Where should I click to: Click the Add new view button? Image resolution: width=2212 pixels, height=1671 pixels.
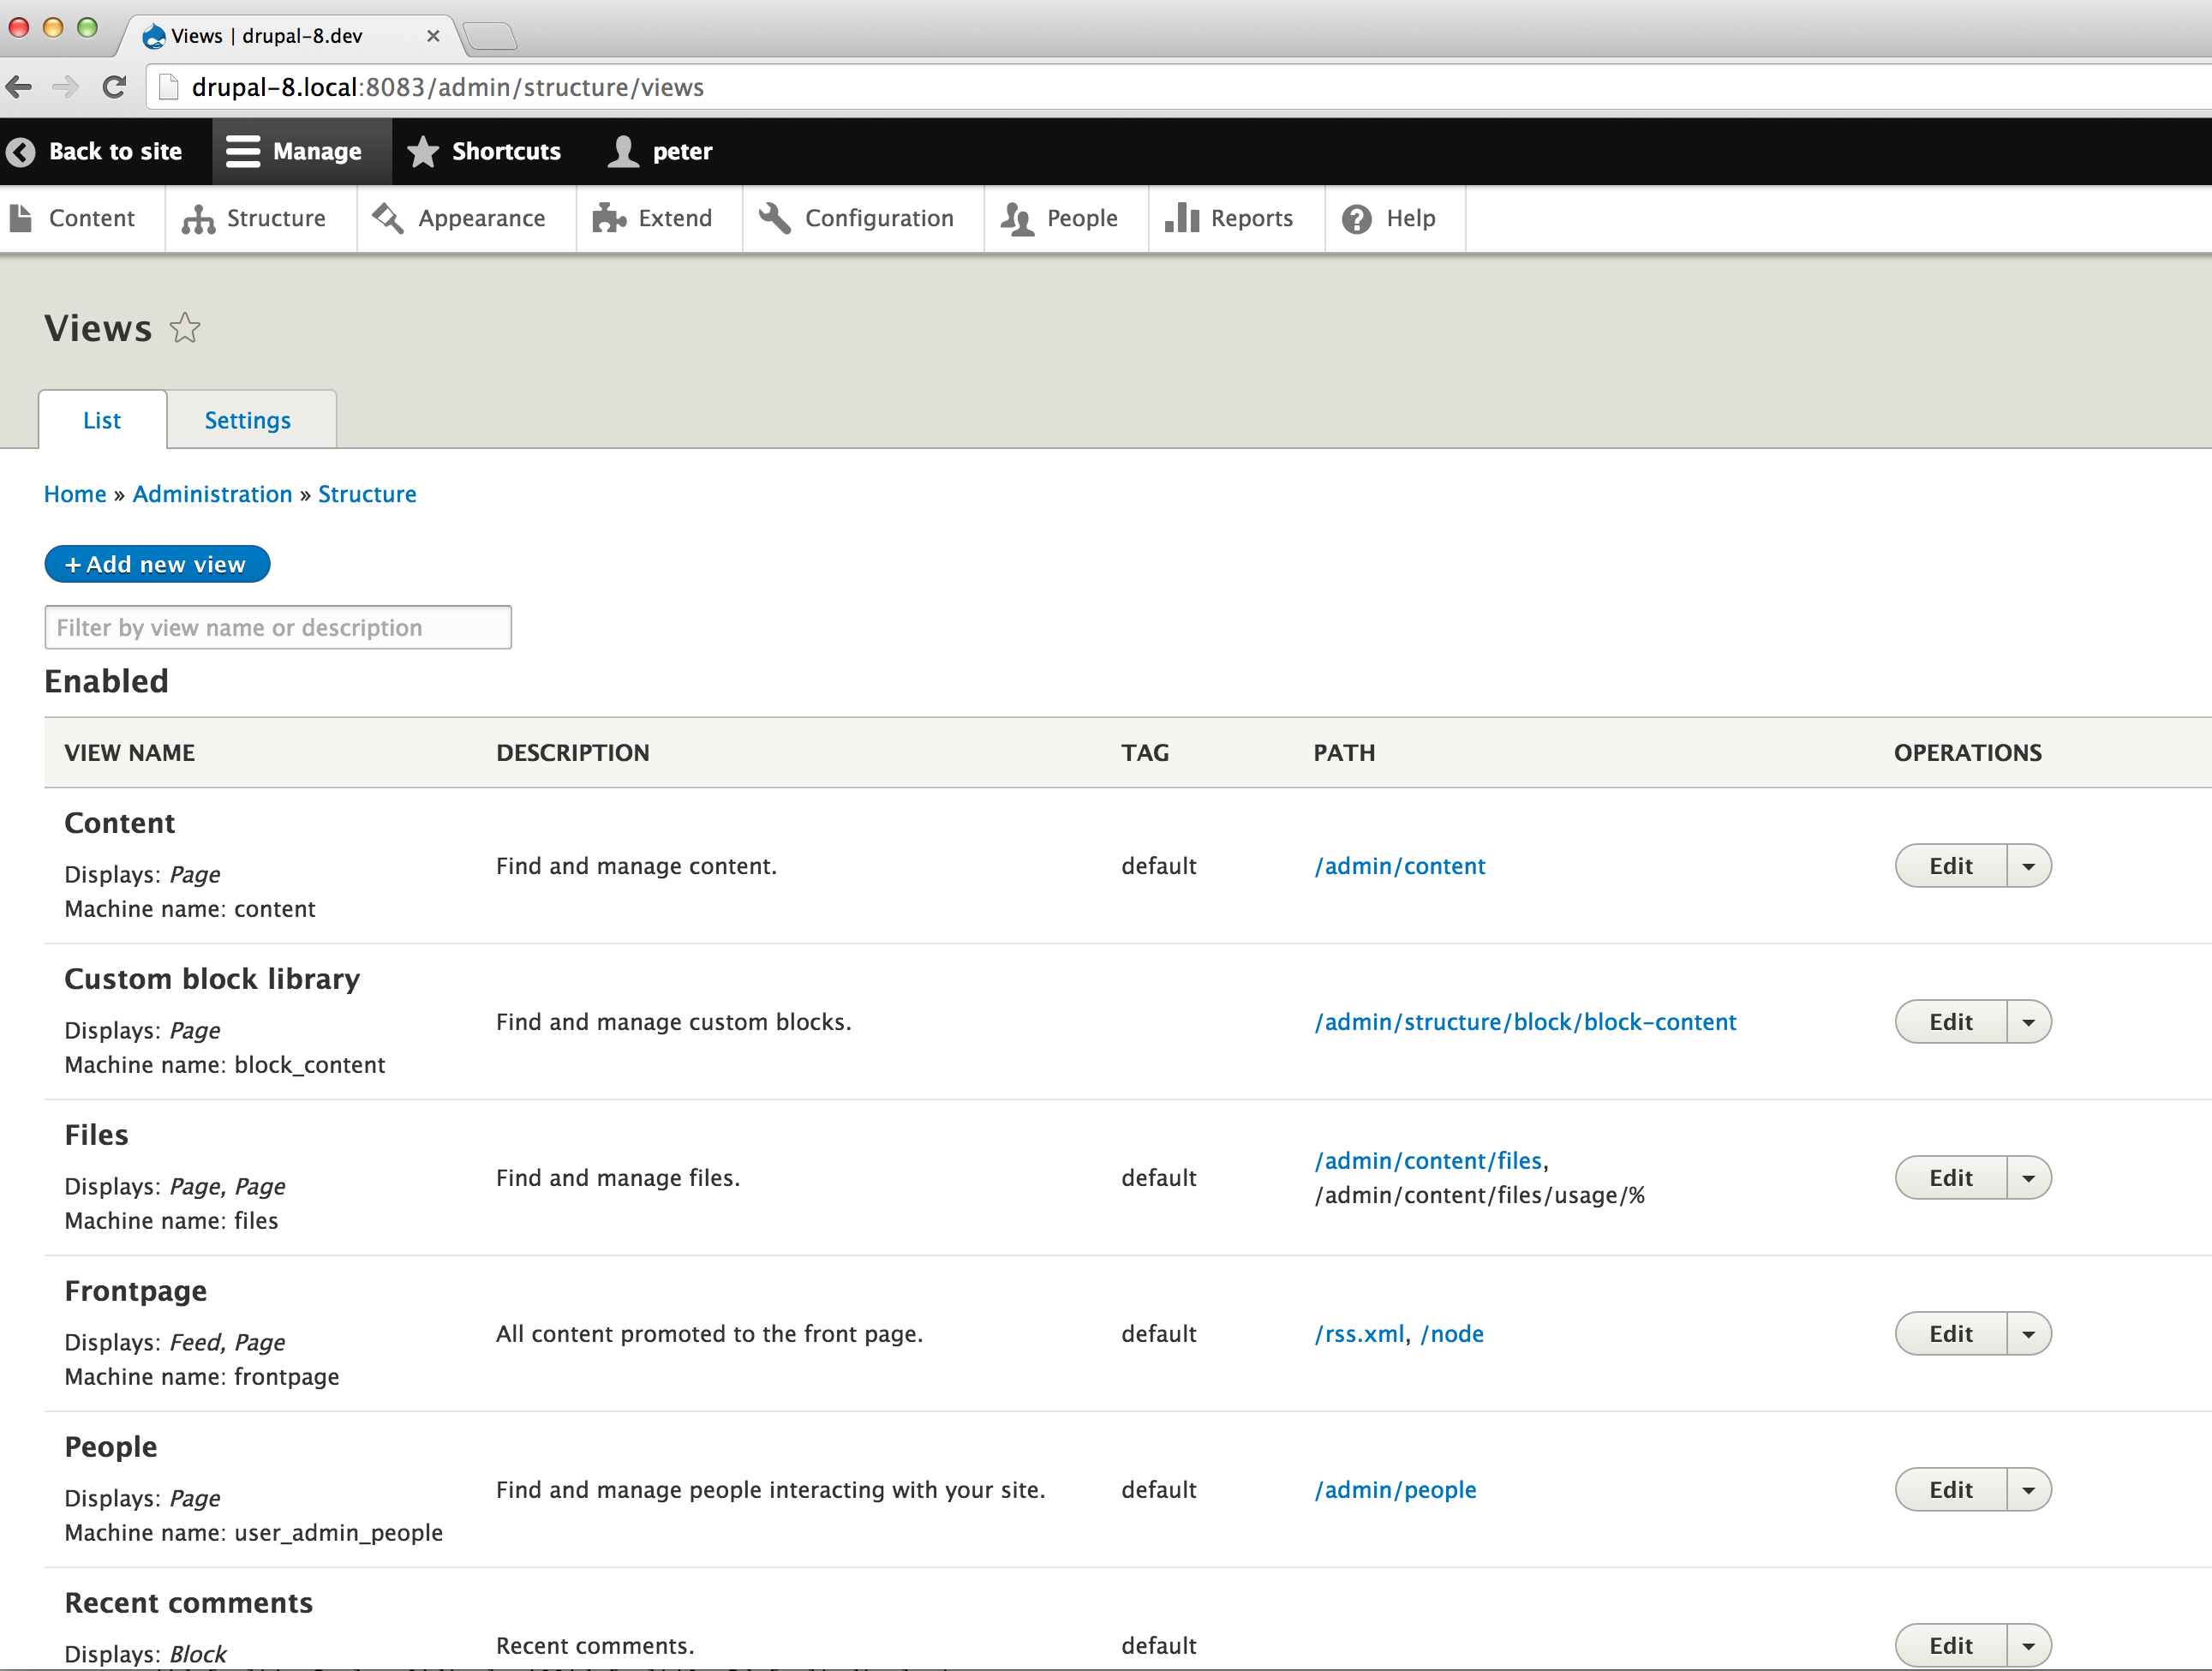(x=157, y=563)
